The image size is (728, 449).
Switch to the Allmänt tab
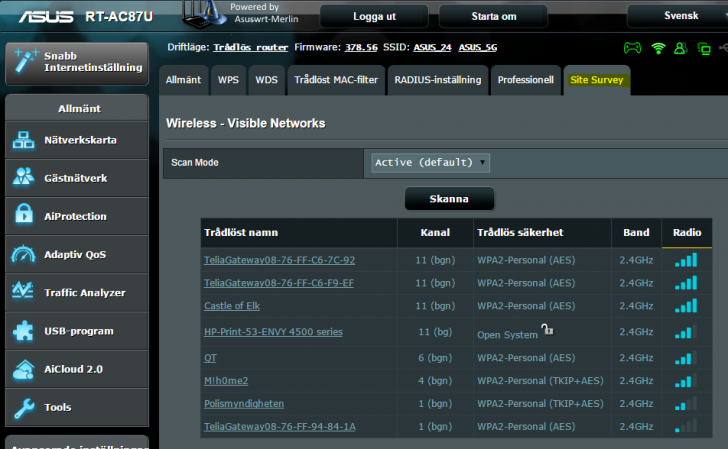183,80
